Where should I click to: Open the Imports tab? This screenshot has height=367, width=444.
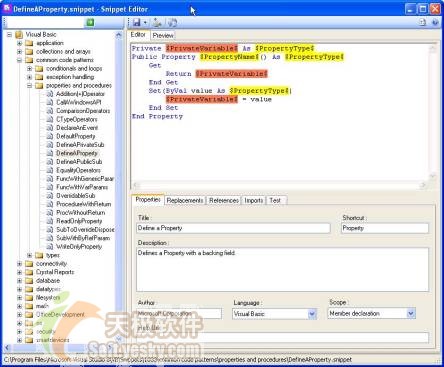253,200
